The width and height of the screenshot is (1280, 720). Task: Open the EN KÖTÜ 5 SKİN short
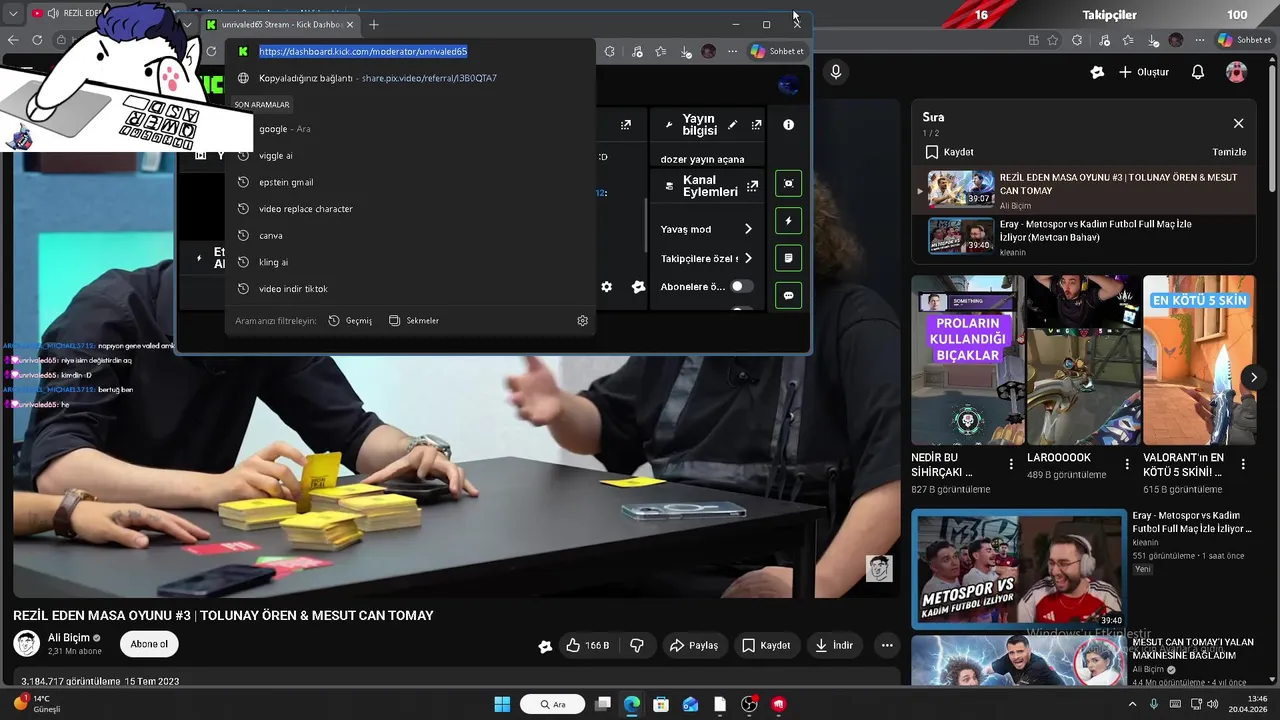(x=1199, y=361)
